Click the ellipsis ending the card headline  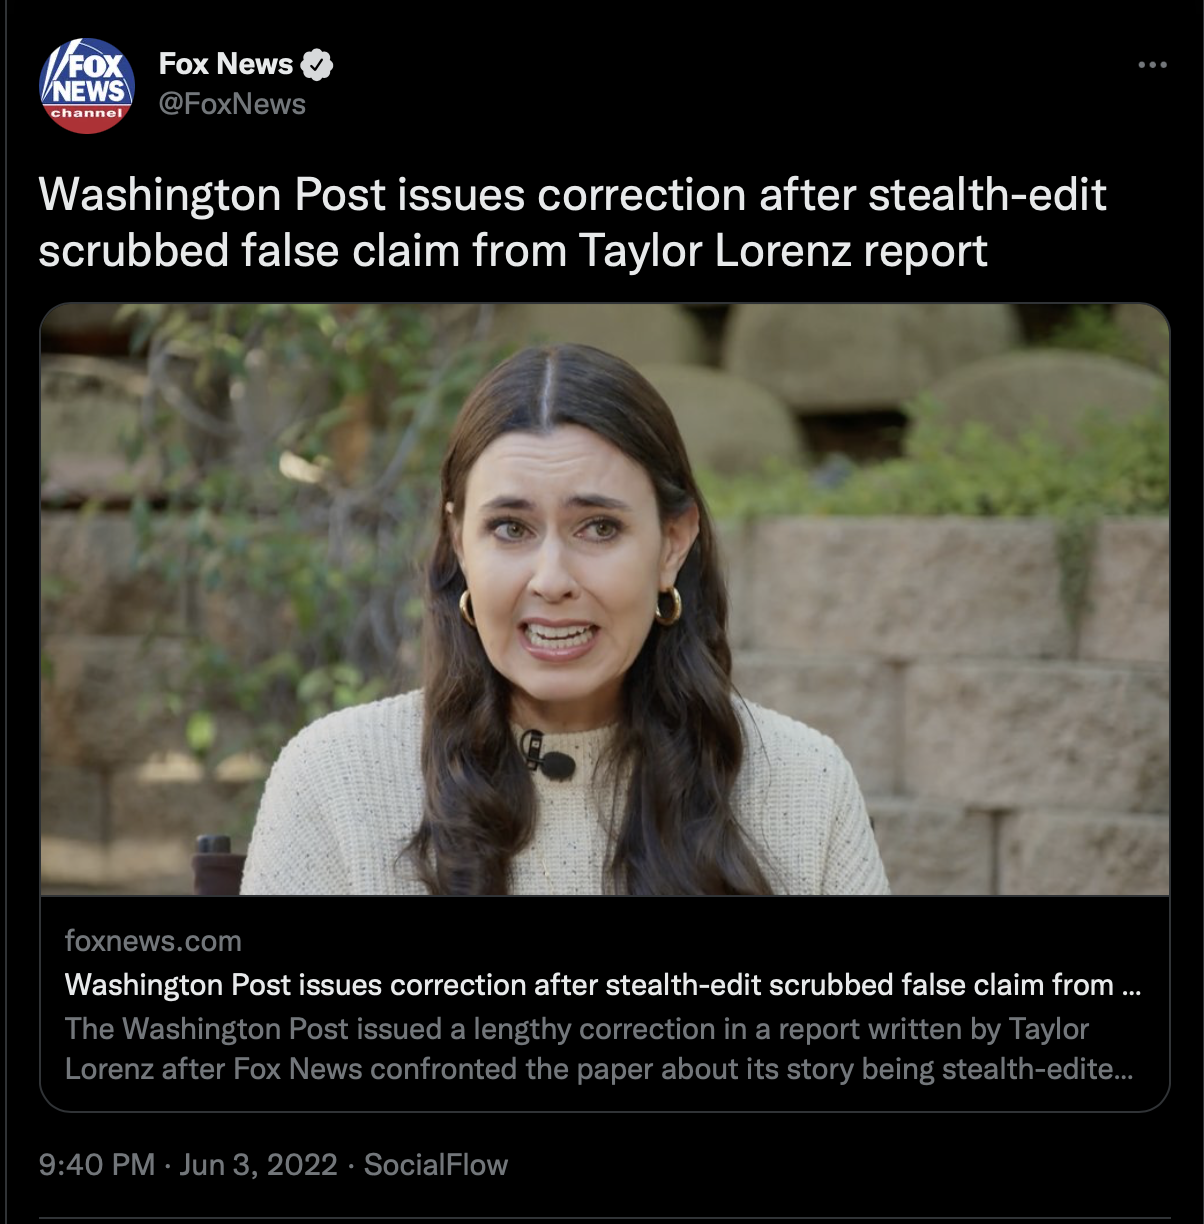[1131, 986]
